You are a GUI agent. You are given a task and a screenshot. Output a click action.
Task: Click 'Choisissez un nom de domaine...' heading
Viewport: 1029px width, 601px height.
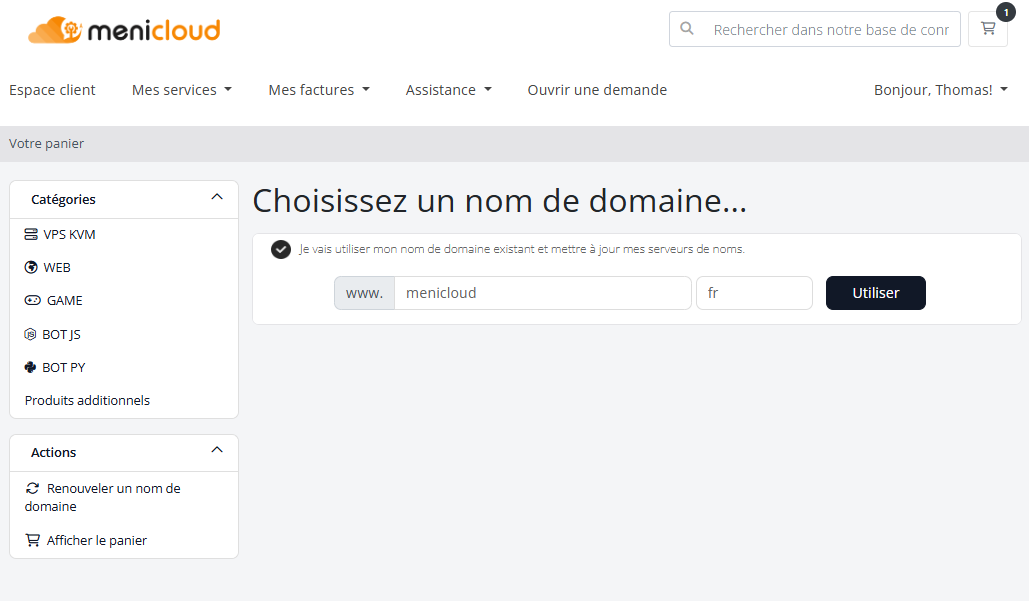coord(500,201)
